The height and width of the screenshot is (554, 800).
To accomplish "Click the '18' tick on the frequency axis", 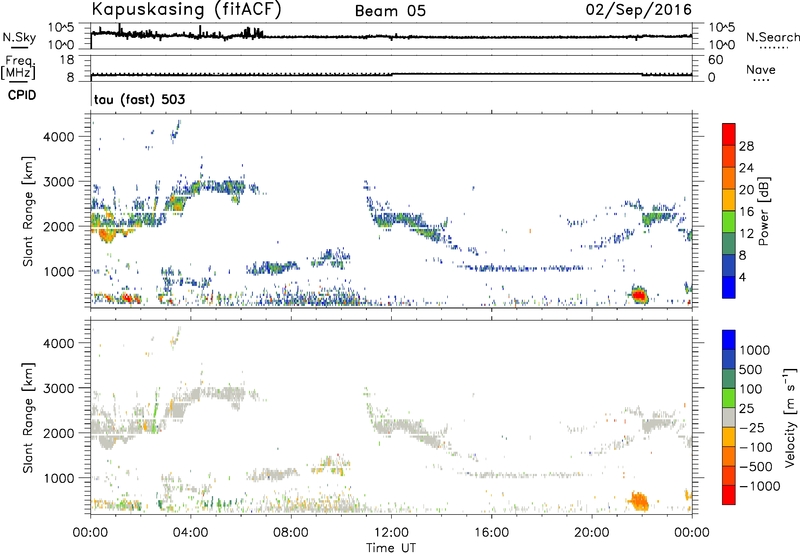I will [67, 60].
